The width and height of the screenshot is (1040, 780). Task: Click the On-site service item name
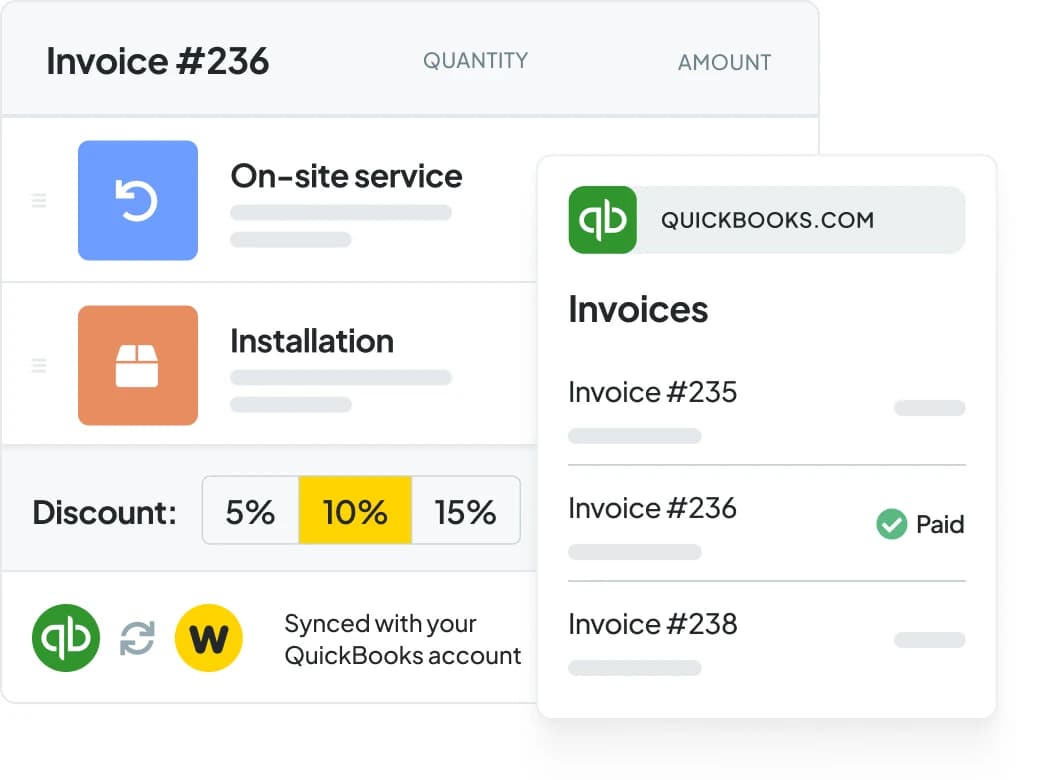[346, 176]
